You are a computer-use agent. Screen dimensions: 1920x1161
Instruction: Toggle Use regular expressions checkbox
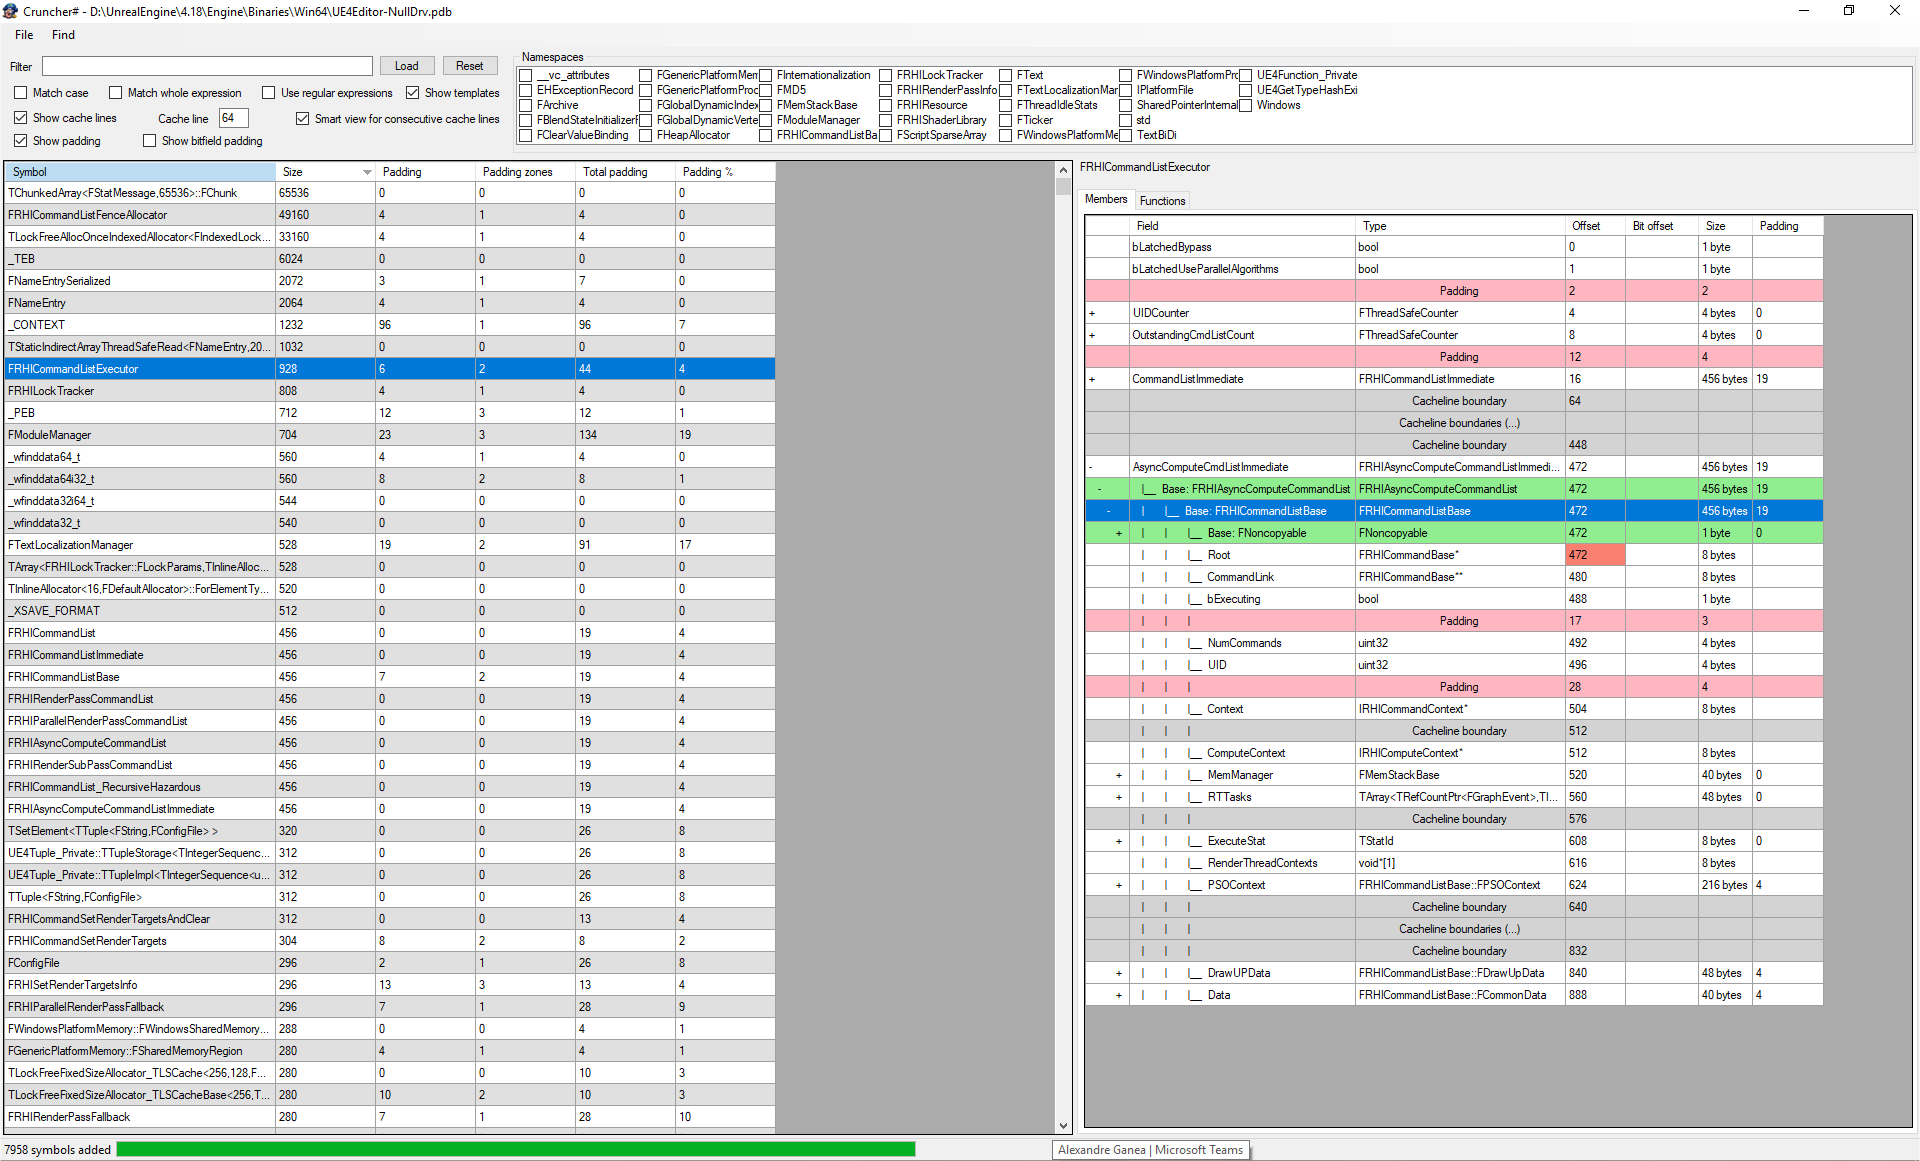(268, 93)
